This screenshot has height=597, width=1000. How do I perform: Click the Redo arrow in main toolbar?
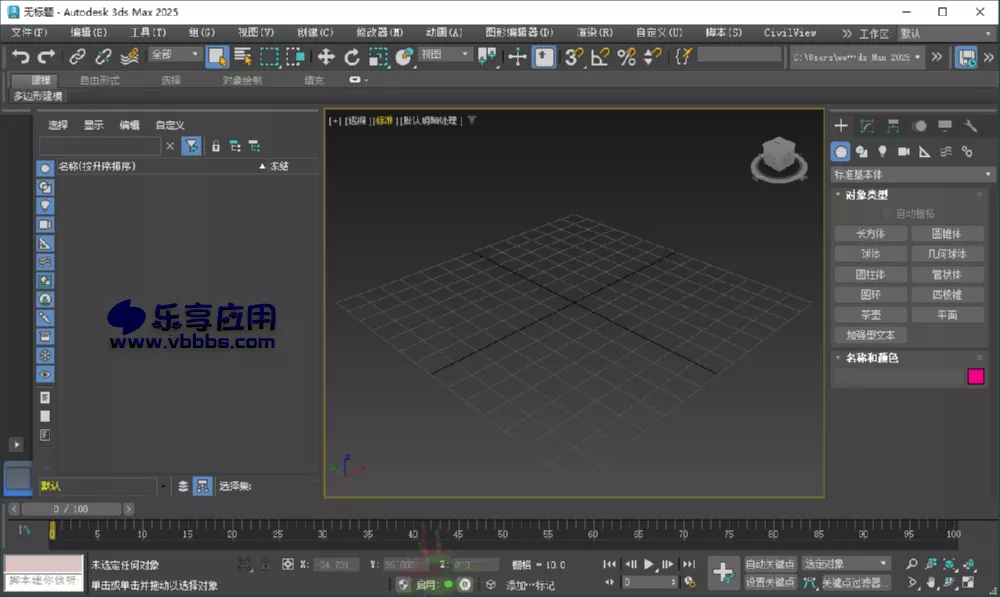(46, 57)
